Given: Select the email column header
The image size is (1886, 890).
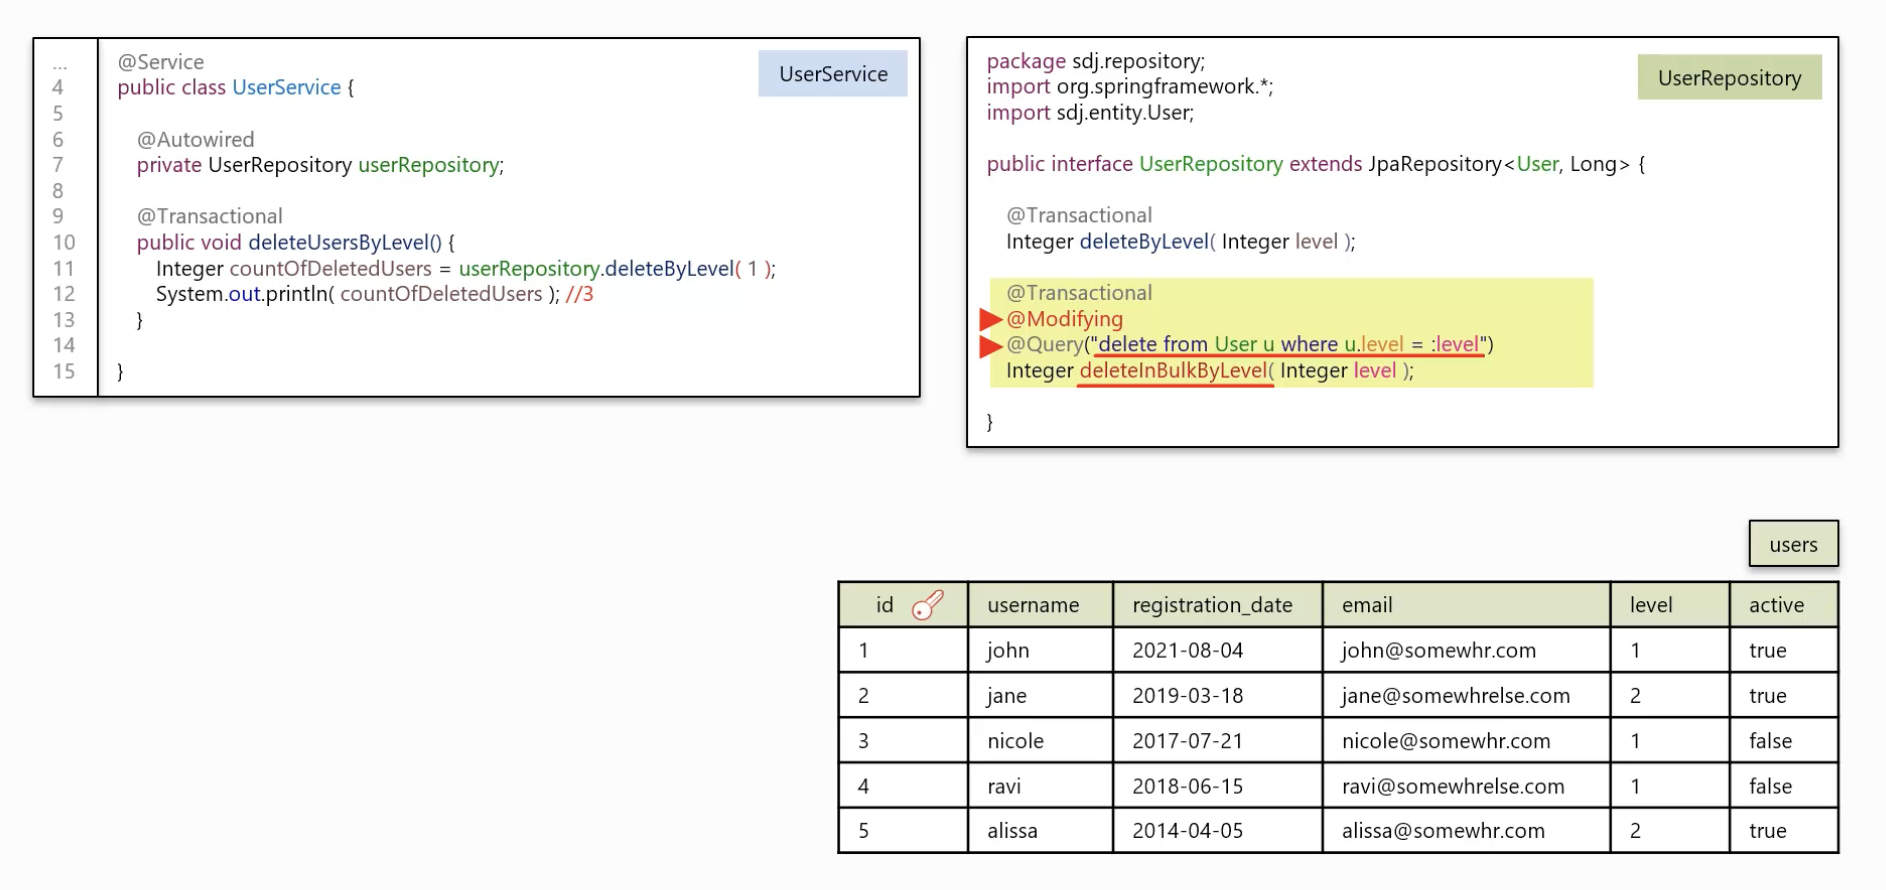Looking at the screenshot, I should (x=1466, y=605).
